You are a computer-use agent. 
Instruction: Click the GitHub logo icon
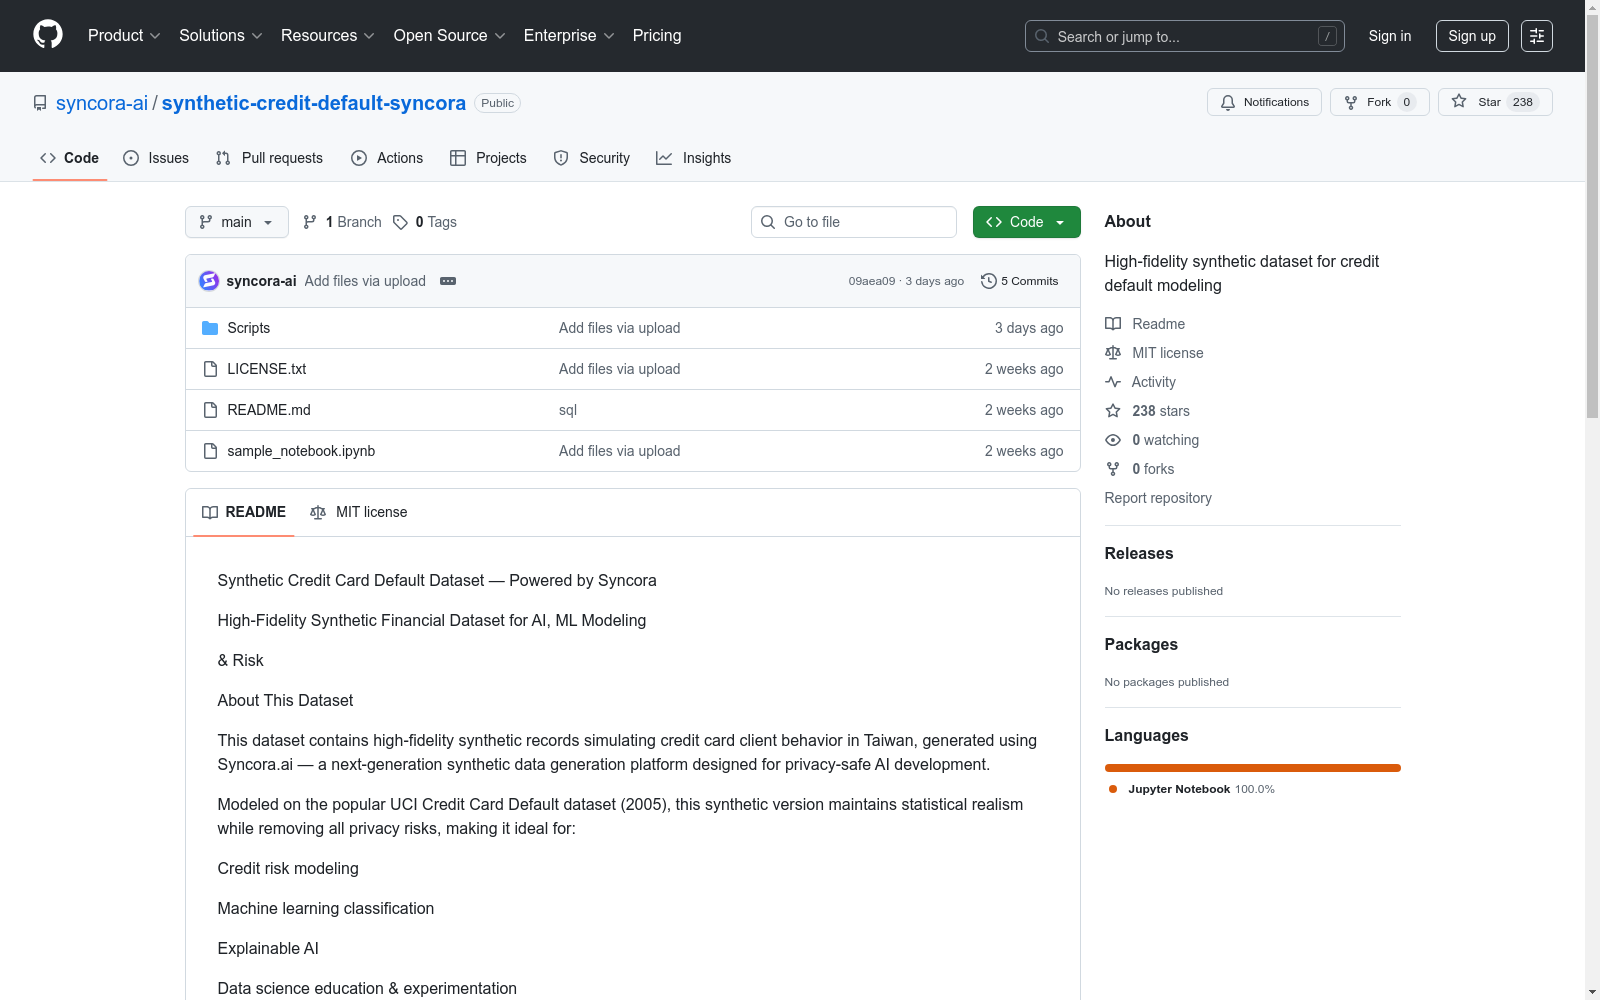coord(48,35)
